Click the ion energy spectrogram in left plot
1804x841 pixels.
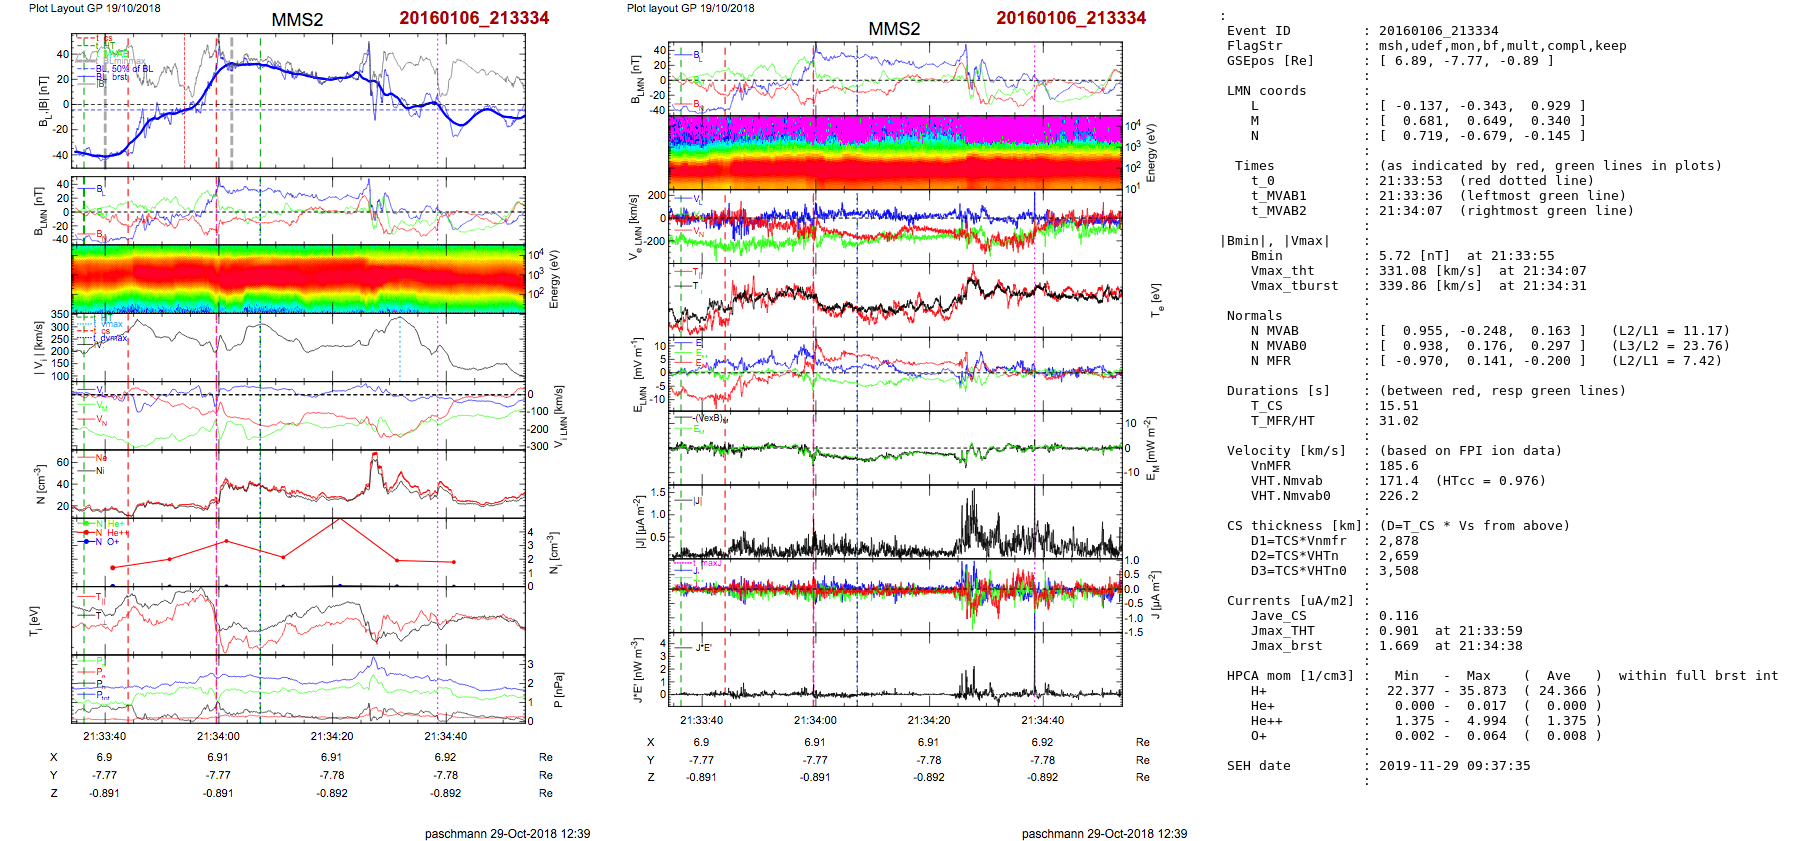(298, 279)
